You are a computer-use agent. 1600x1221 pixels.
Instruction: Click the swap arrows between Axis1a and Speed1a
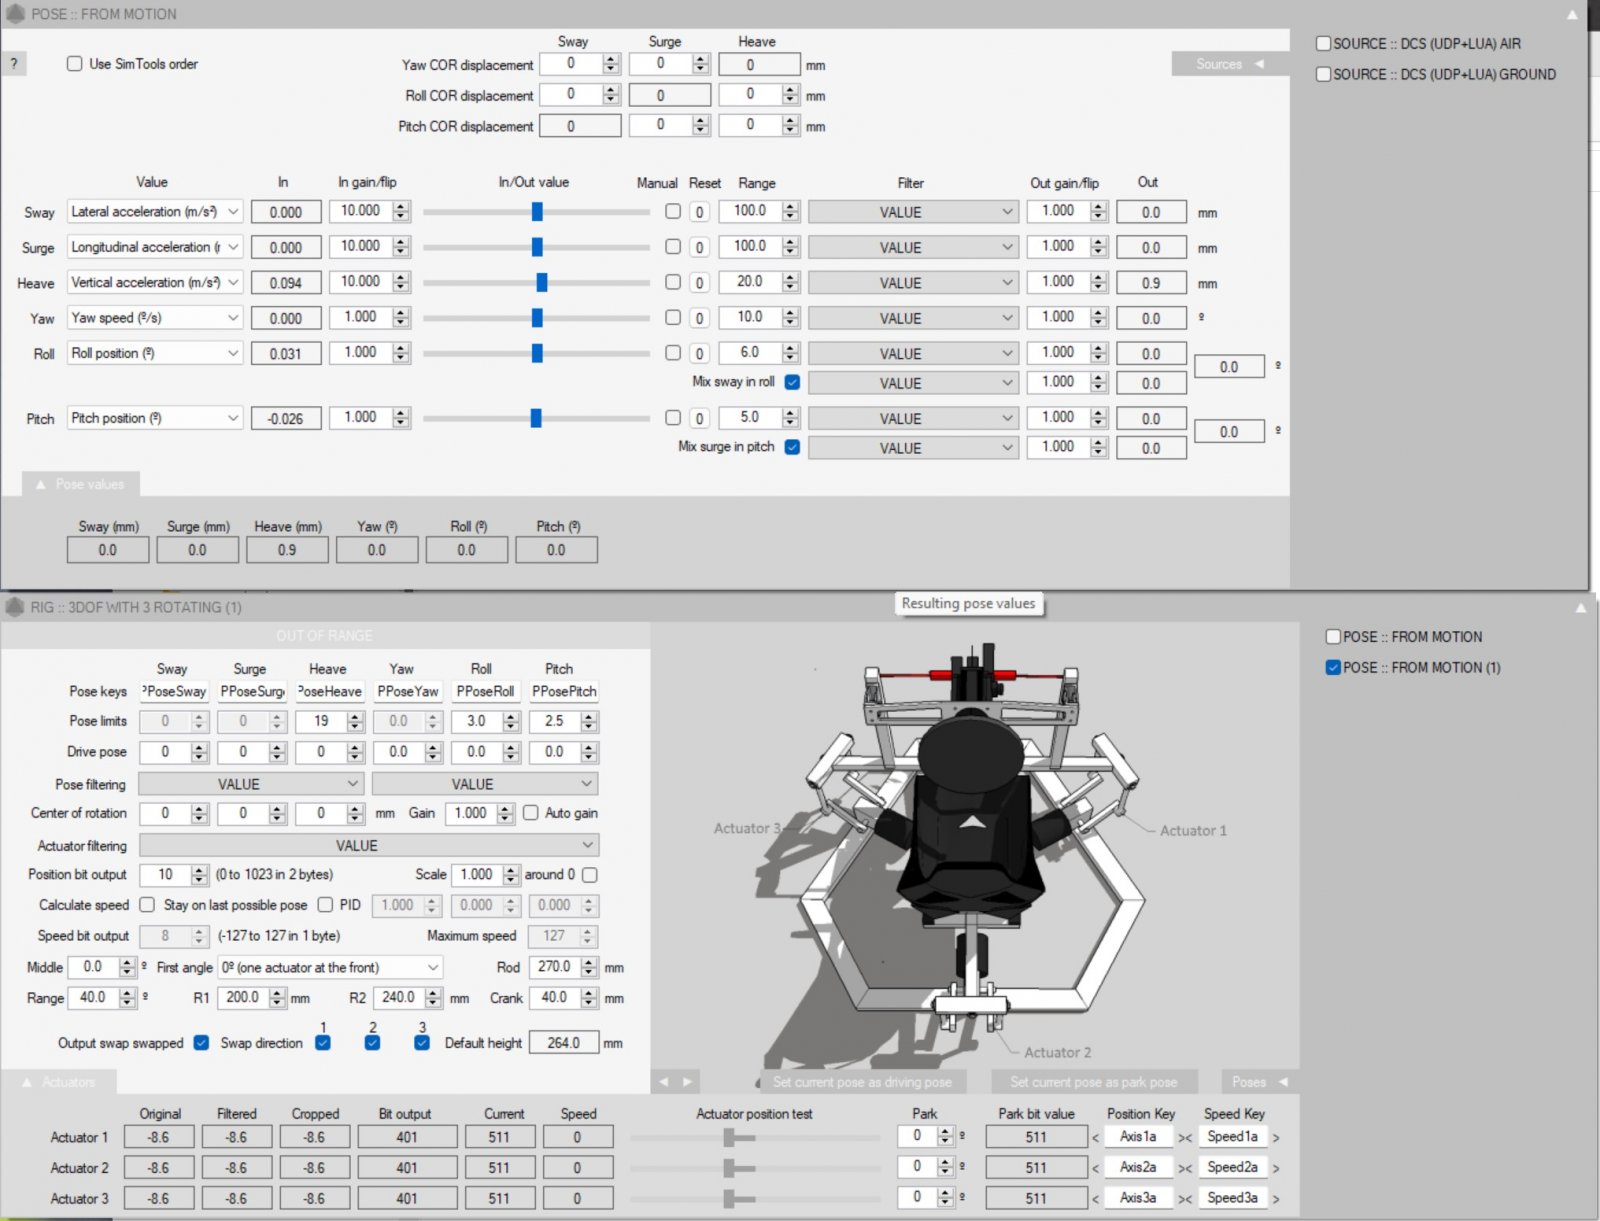[1185, 1137]
